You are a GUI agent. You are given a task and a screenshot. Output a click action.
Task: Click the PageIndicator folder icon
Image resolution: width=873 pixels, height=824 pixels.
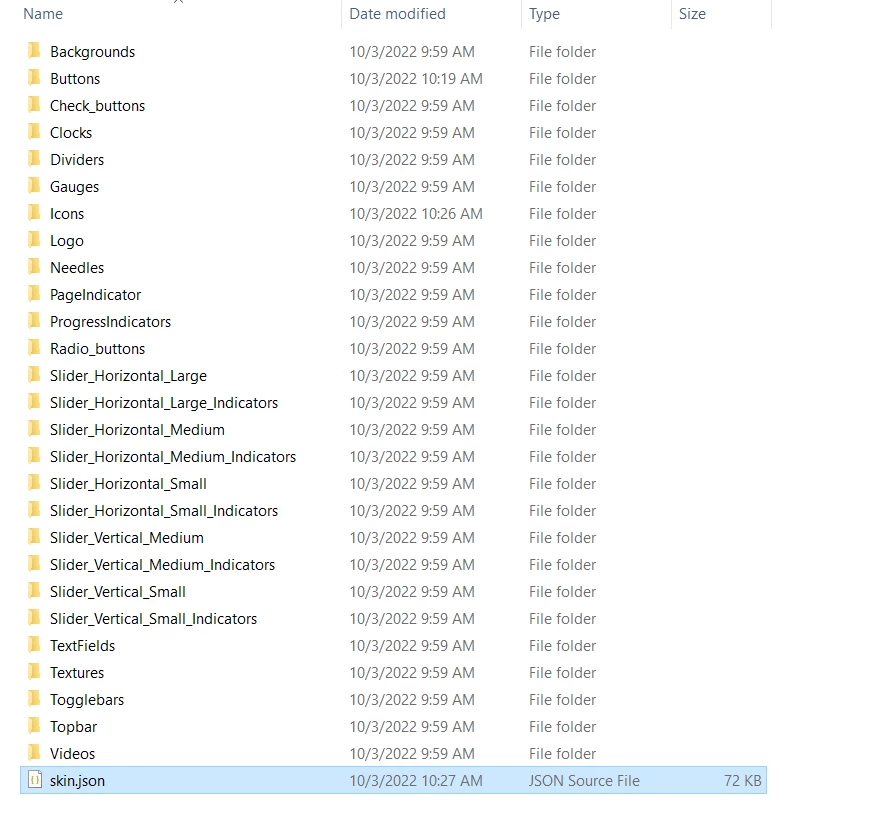(34, 294)
